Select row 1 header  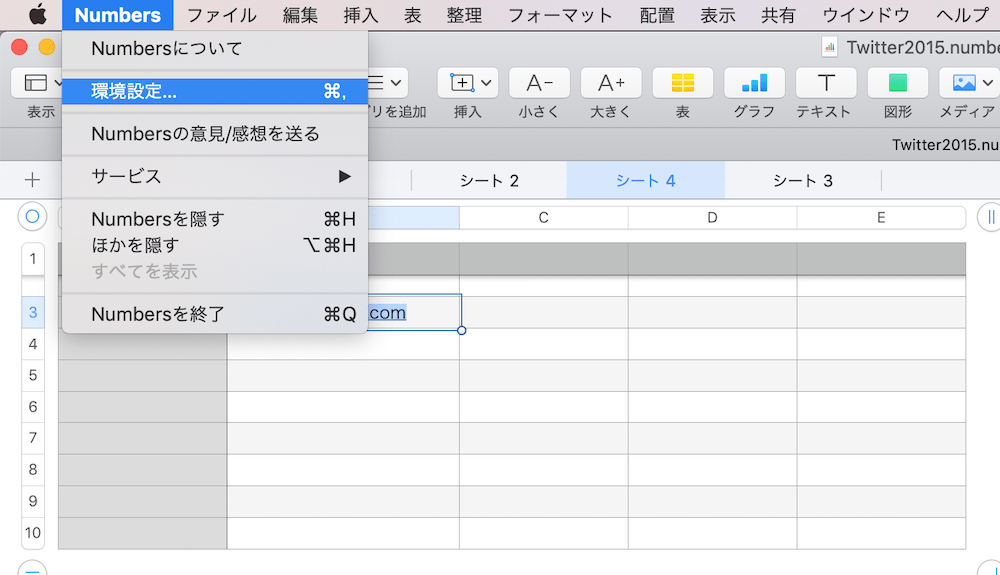pos(33,259)
